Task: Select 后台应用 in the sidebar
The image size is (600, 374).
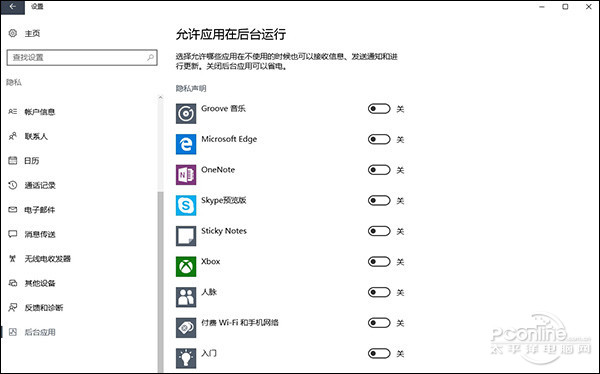Action: [x=40, y=332]
